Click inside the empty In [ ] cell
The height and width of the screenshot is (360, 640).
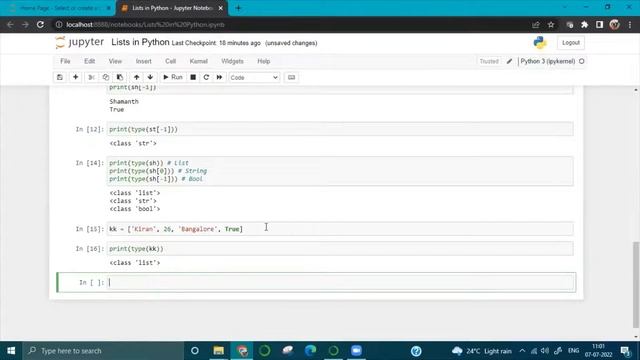coord(340,282)
